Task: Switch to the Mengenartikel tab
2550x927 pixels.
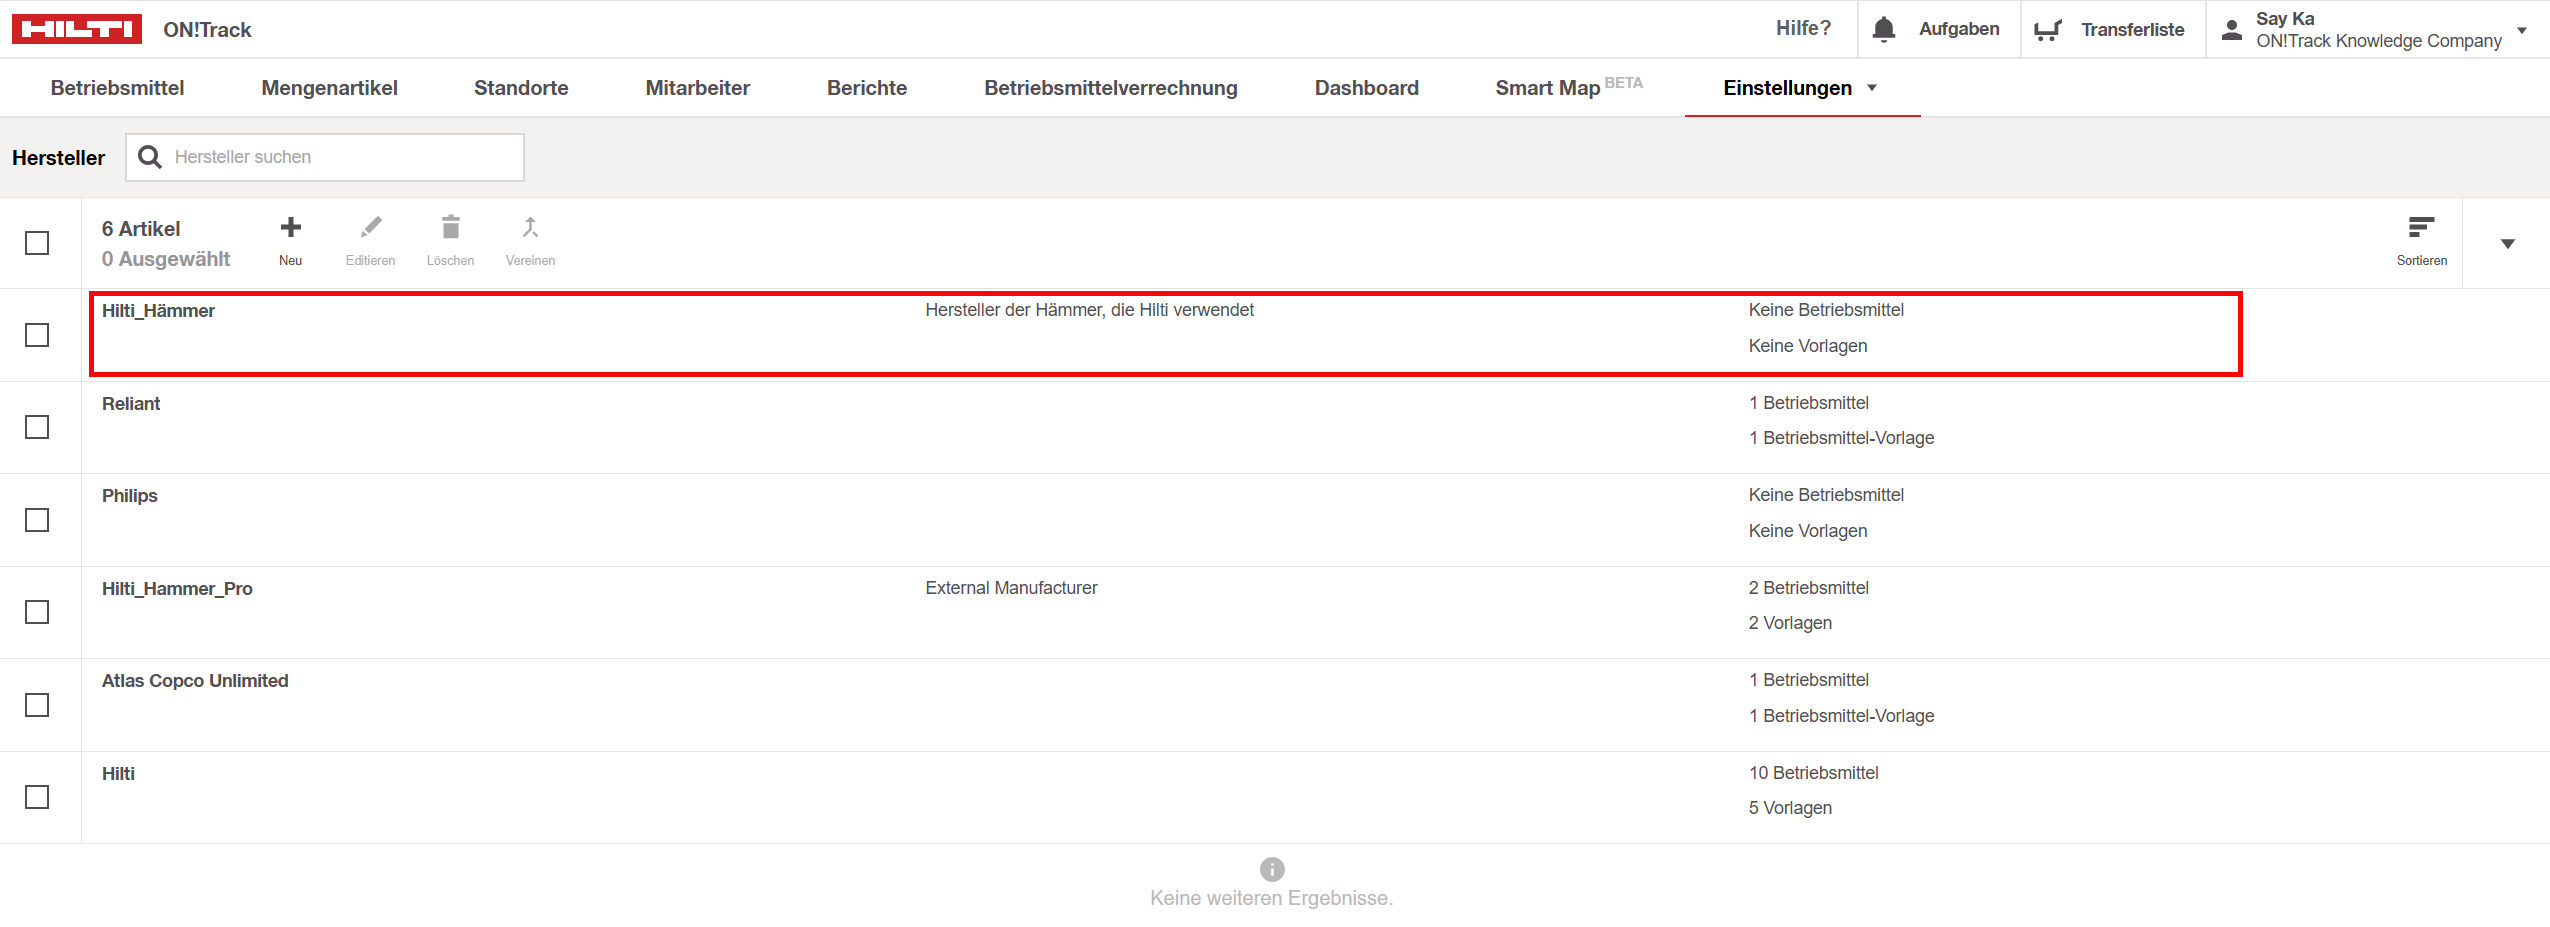Action: coord(329,88)
